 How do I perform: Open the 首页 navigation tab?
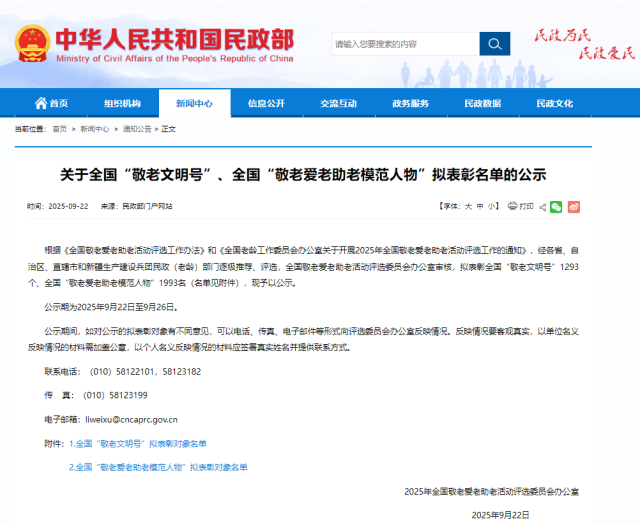(x=51, y=103)
